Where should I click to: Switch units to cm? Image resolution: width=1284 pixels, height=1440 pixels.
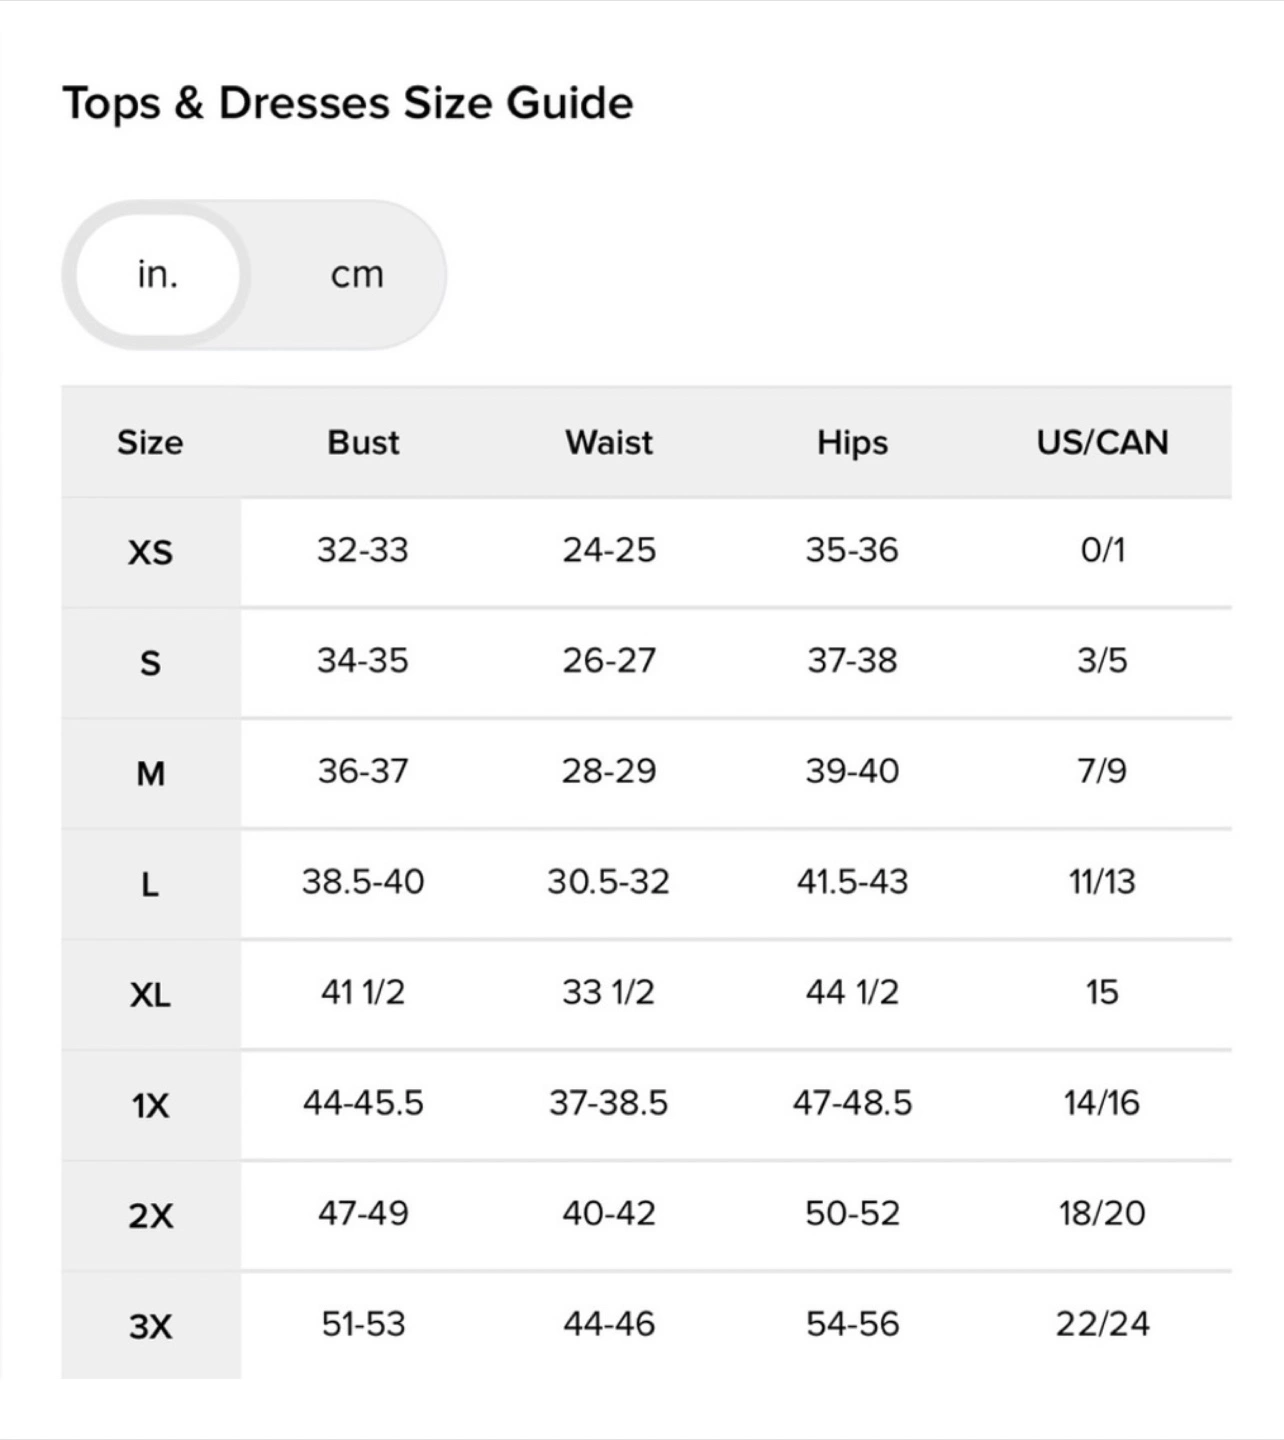(x=357, y=274)
